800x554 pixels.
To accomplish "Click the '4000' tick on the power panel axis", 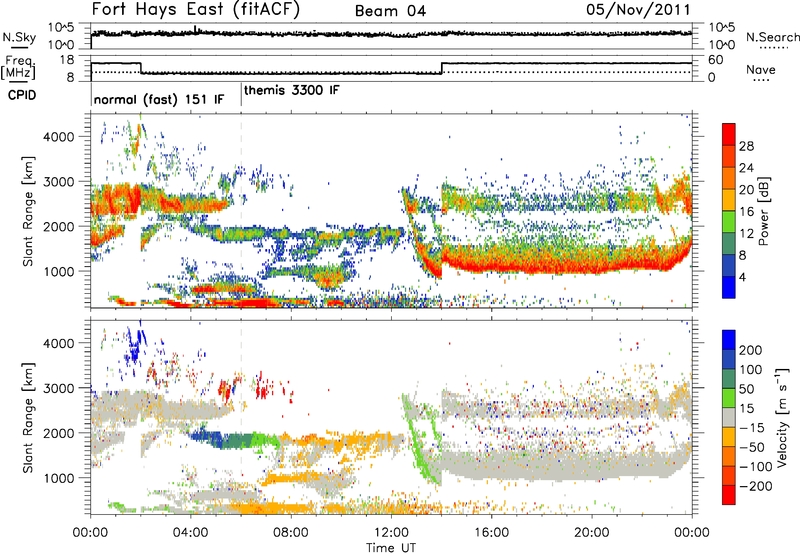I will (59, 137).
